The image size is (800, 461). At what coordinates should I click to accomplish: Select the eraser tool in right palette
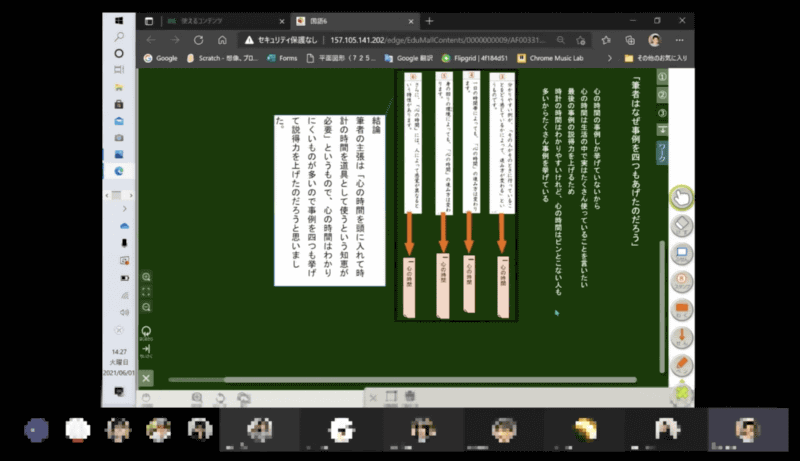pos(682,225)
